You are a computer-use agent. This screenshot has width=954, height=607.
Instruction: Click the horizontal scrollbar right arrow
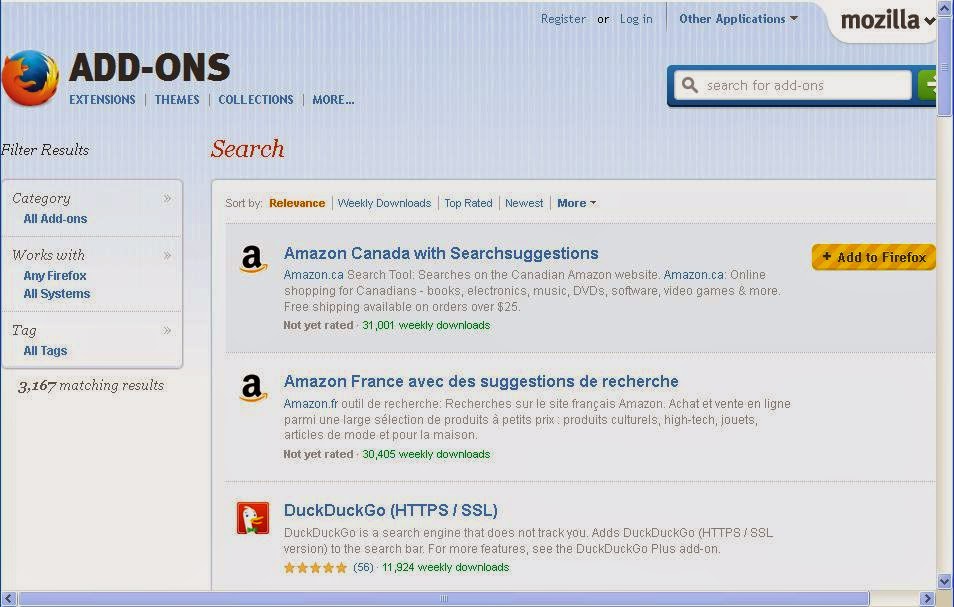pyautogui.click(x=927, y=598)
